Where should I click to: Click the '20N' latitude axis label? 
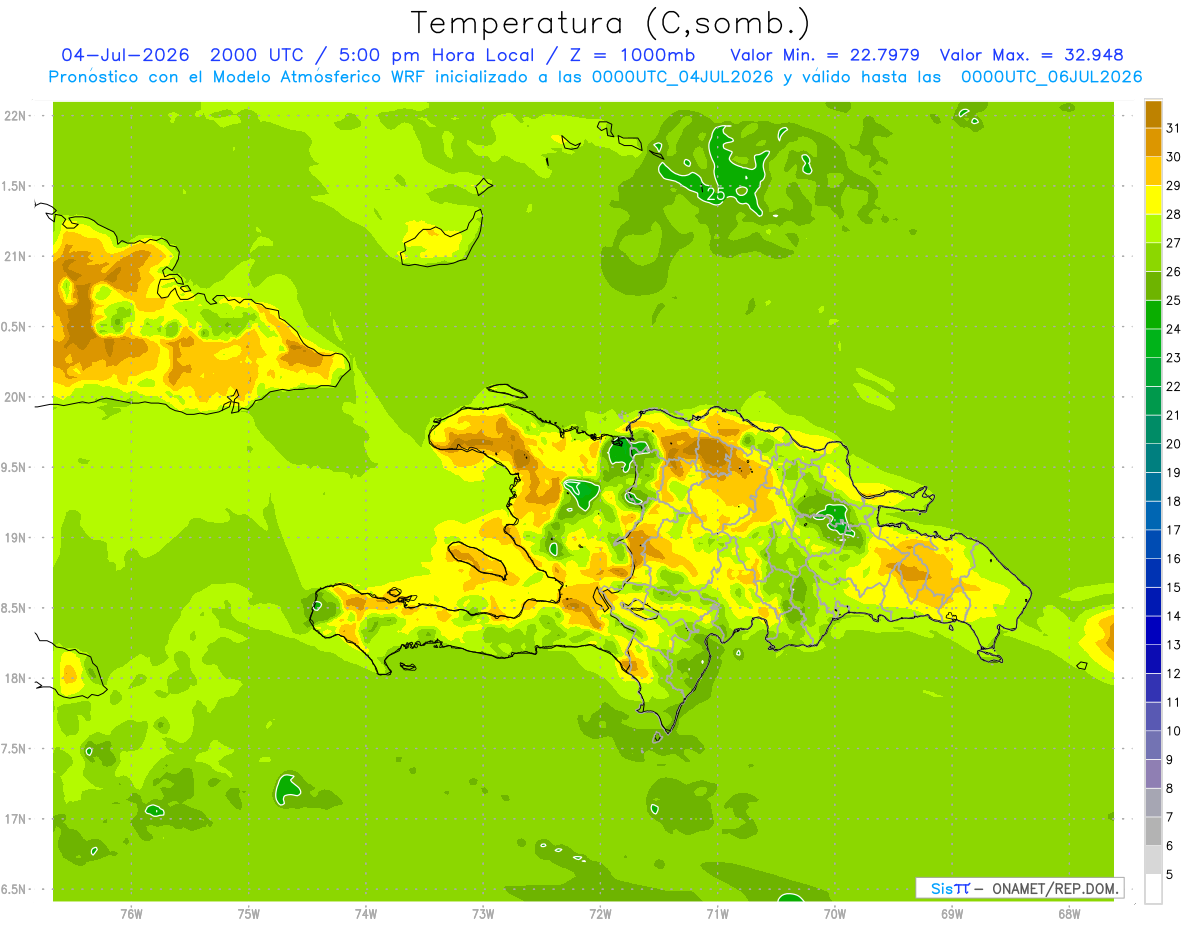pos(17,397)
